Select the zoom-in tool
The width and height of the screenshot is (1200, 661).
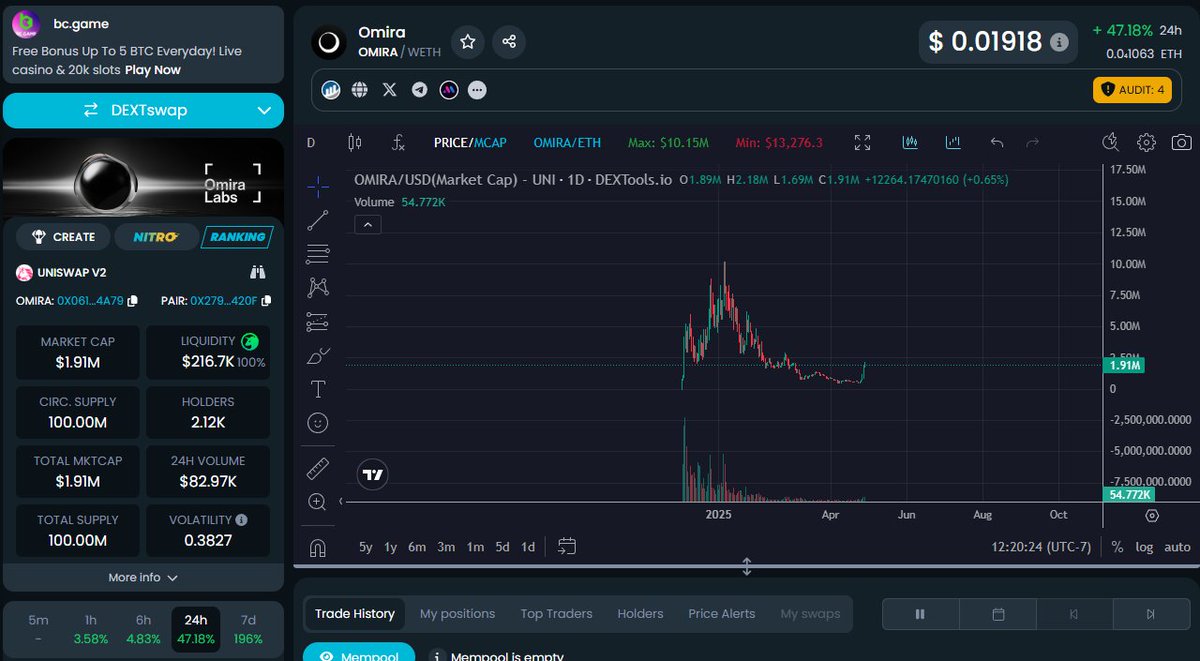tap(318, 502)
